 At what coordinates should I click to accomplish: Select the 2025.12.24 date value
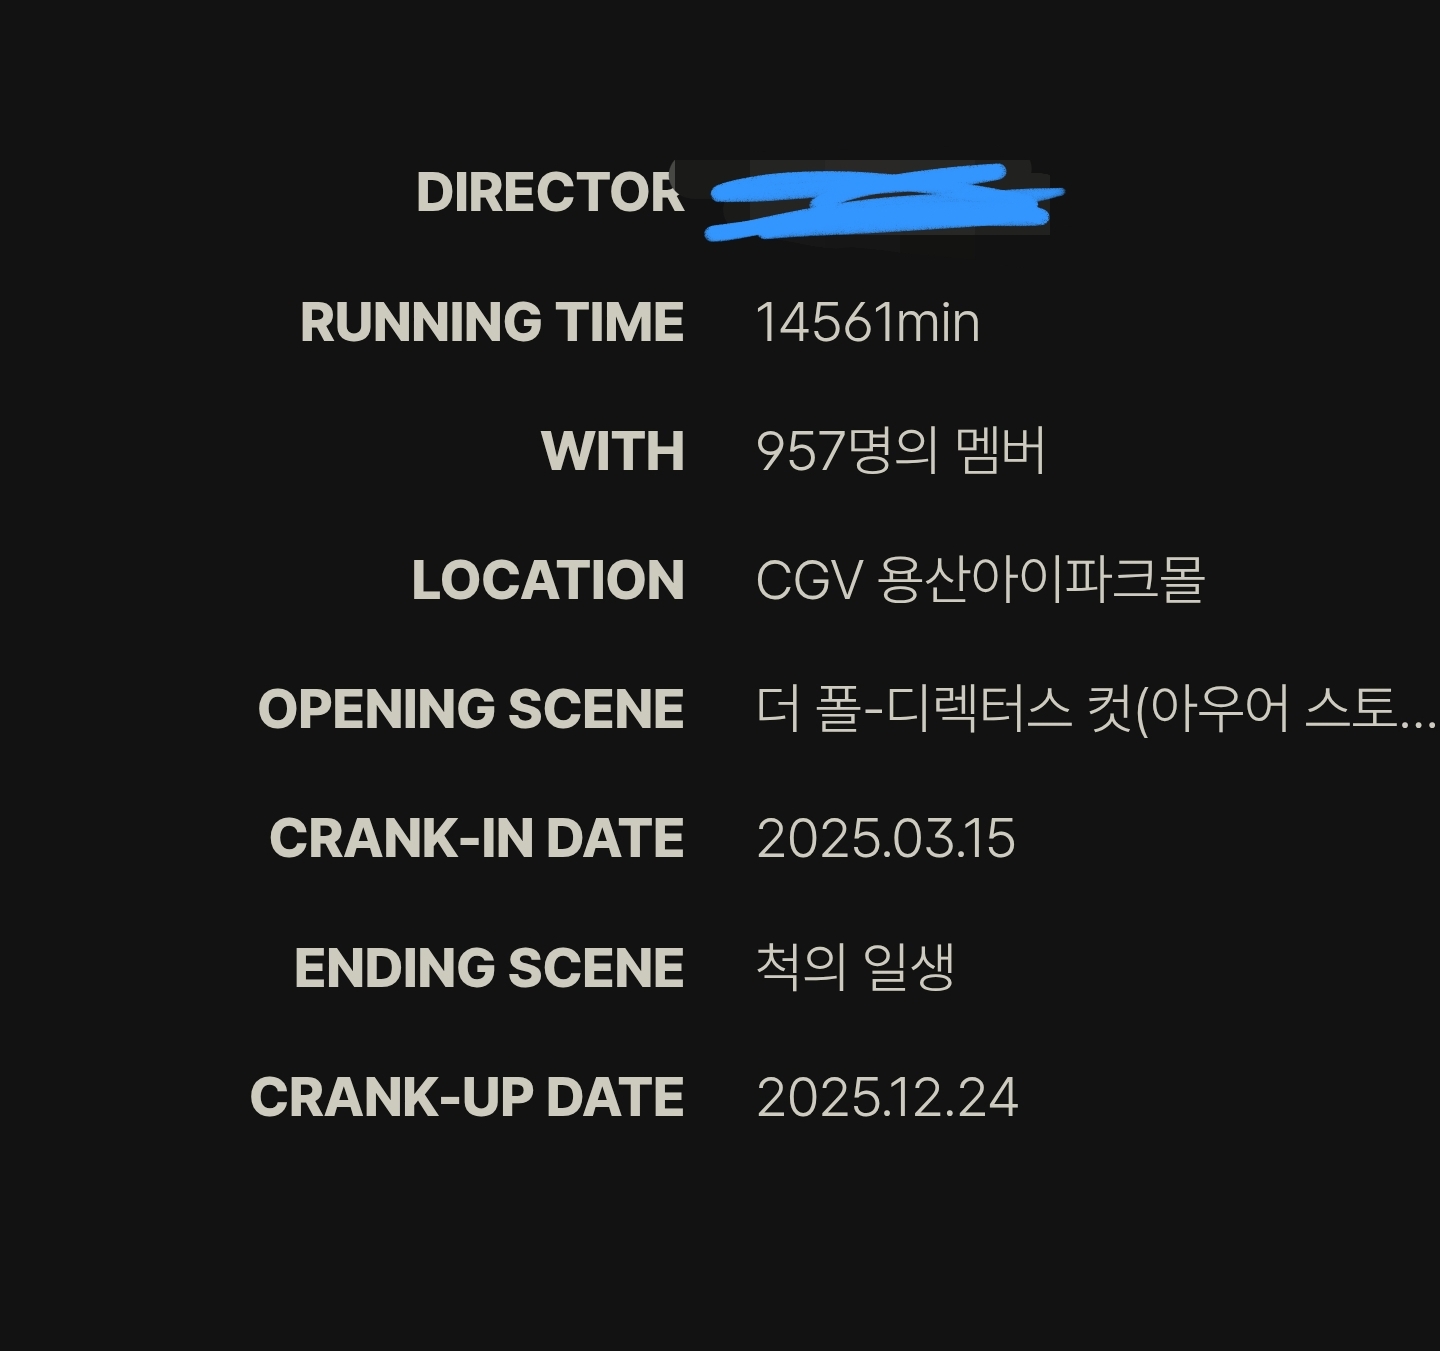(887, 1097)
